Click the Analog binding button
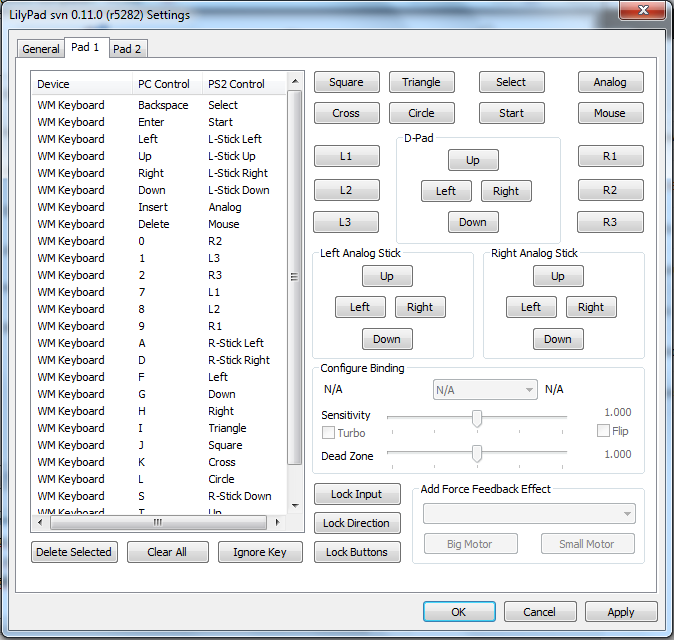This screenshot has height=640, width=674. pyautogui.click(x=610, y=82)
